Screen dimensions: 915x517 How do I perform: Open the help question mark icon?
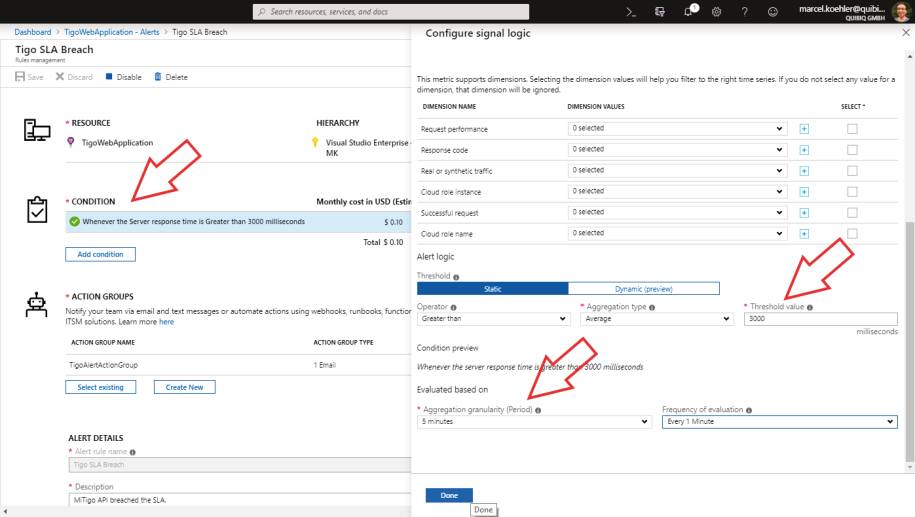(x=745, y=12)
